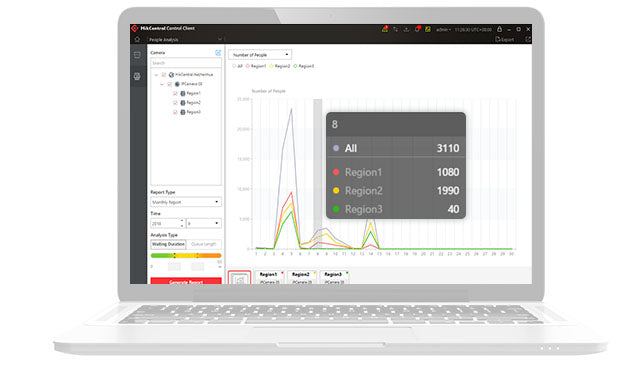Open the Number of People dropdown
642x365 pixels.
(x=260, y=54)
